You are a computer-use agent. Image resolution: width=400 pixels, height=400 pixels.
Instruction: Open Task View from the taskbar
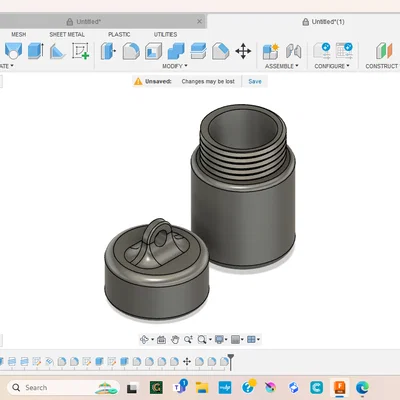point(132,388)
